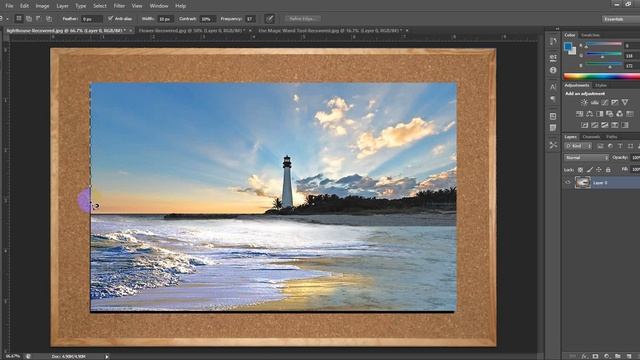Open the Window menu
This screenshot has height=360, width=640.
pos(159,6)
